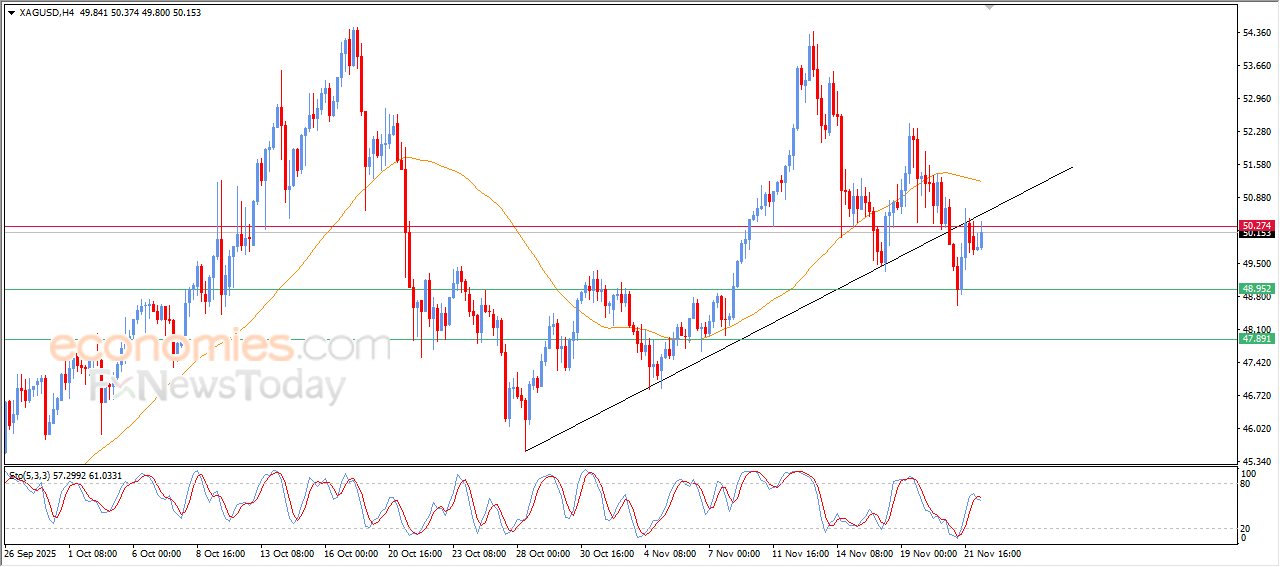
Task: Select the green 47.891 price tag
Action: click(1257, 339)
